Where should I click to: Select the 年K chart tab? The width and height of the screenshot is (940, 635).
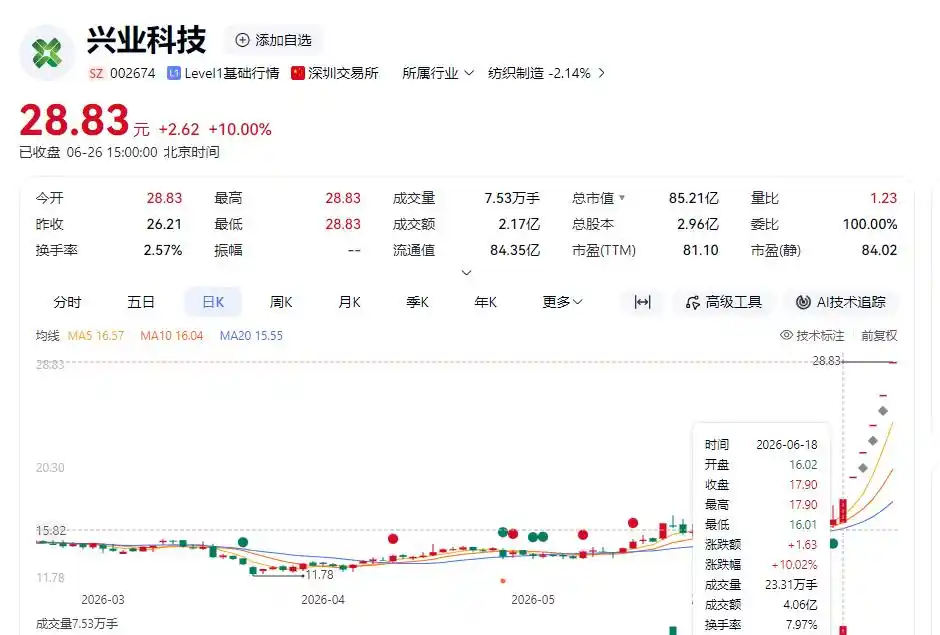coord(485,302)
